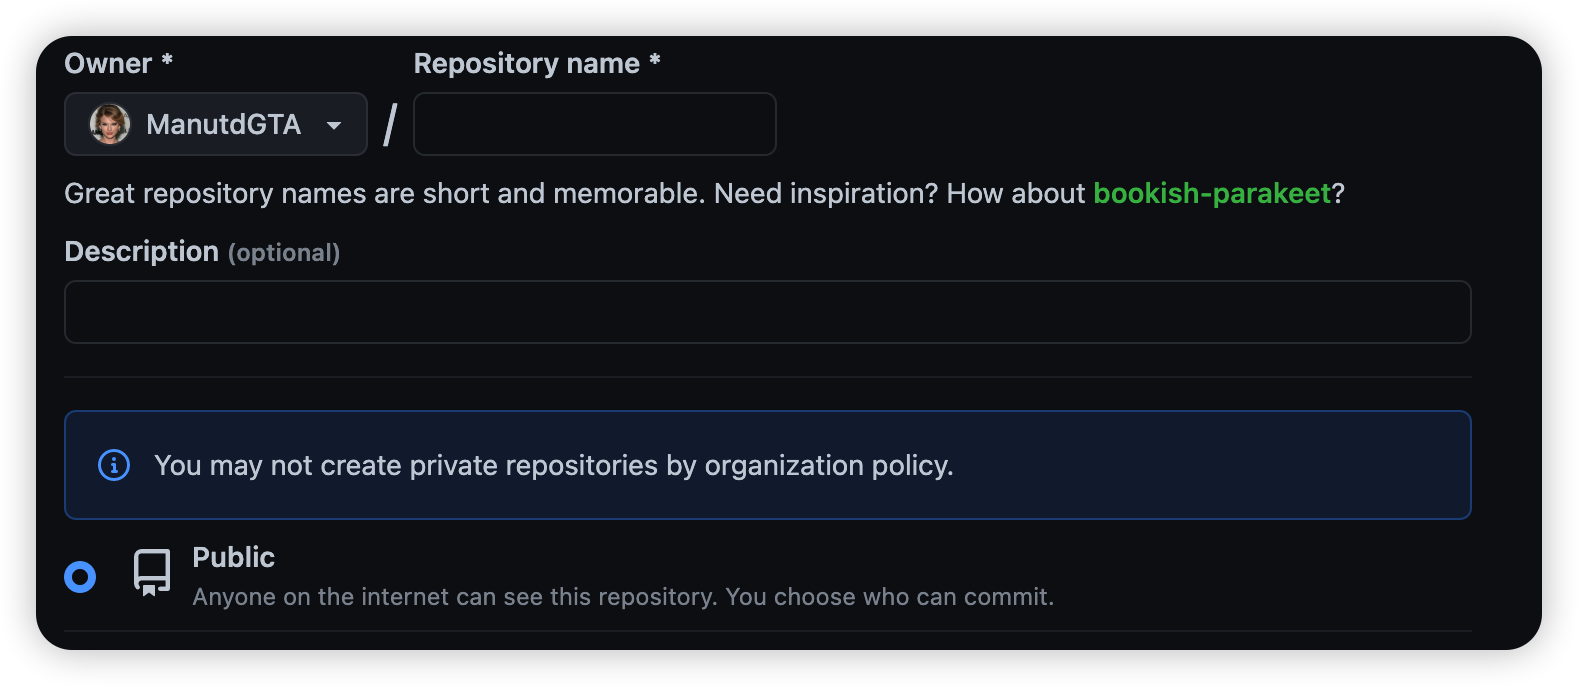
Task: Click the bookmark-style repository icon
Action: pyautogui.click(x=151, y=572)
